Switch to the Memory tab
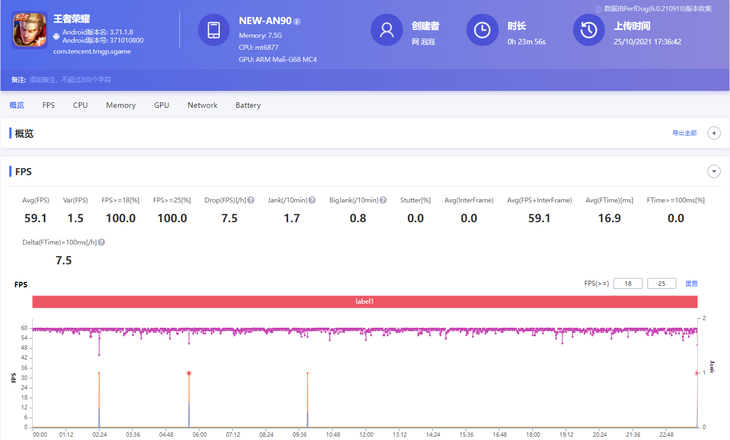730x440 pixels. pyautogui.click(x=121, y=105)
